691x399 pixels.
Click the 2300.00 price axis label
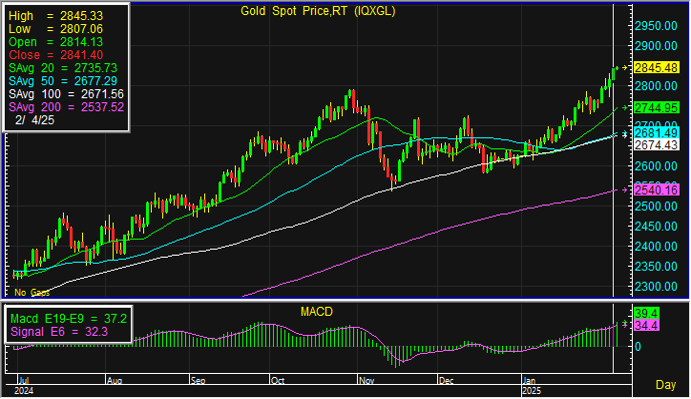point(656,287)
